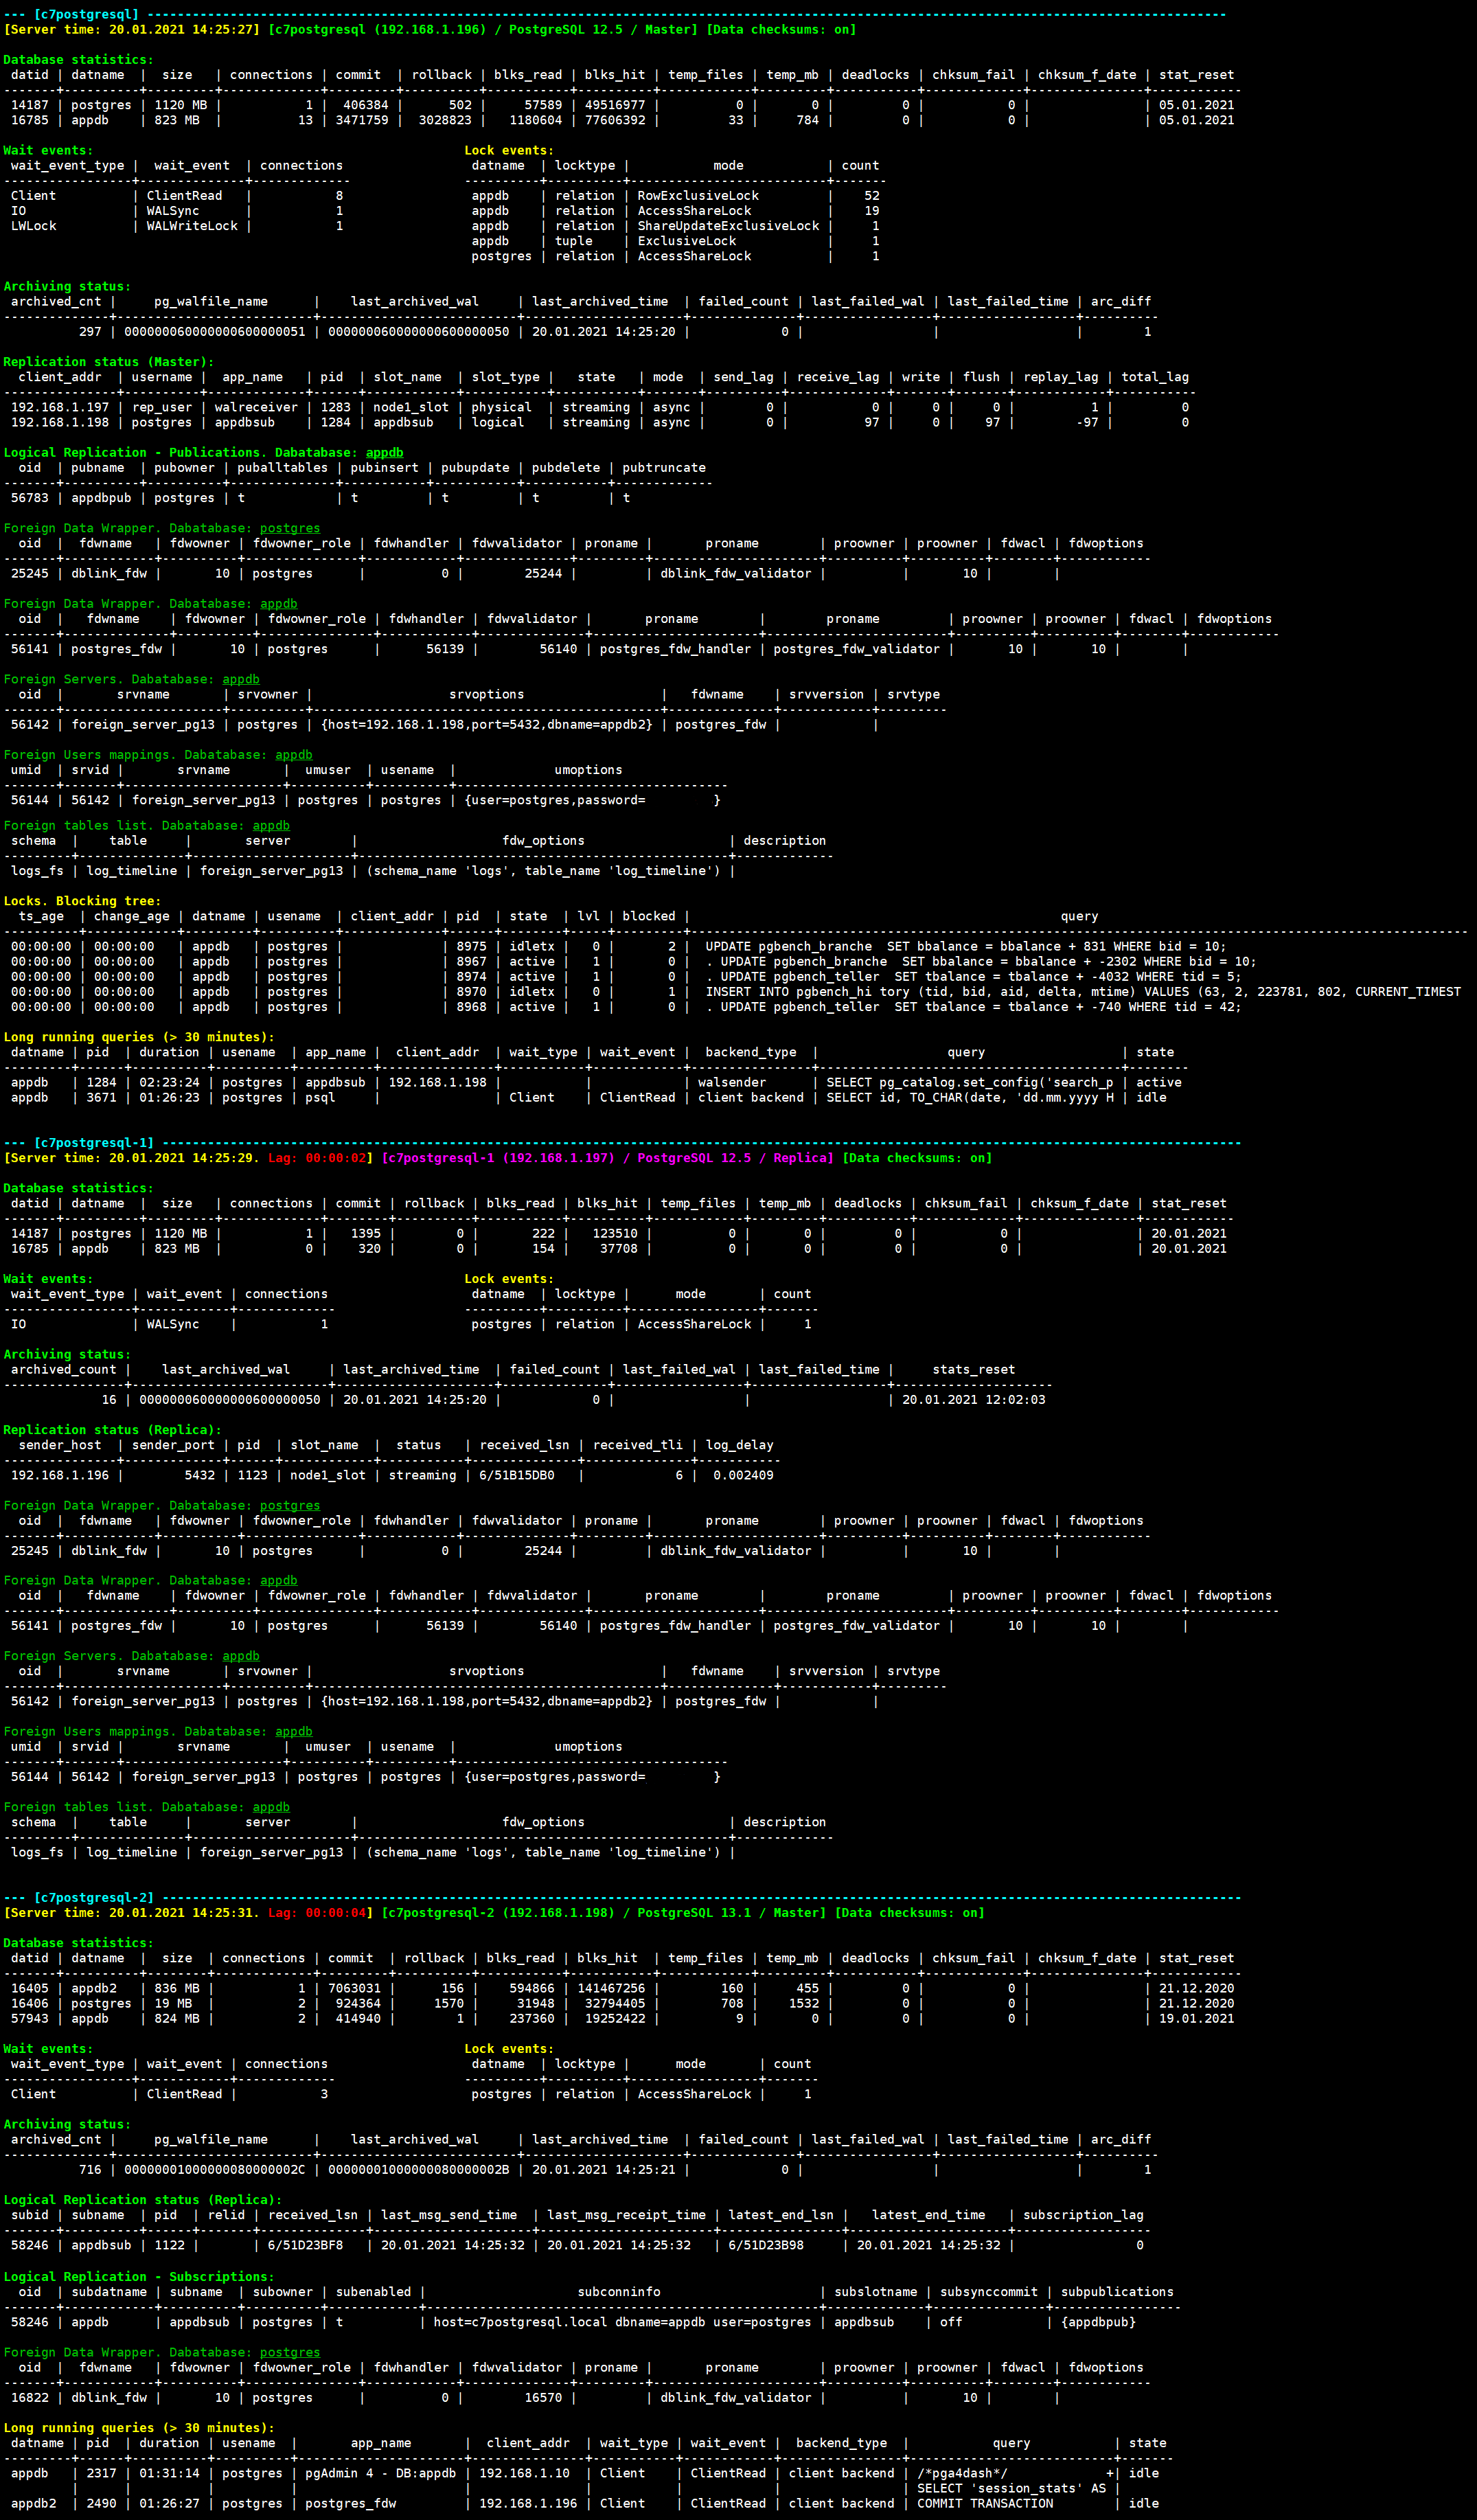Click the Data checksums: on label for c7postgresql-2
Viewport: 1477px width, 2520px height.
(909, 1912)
